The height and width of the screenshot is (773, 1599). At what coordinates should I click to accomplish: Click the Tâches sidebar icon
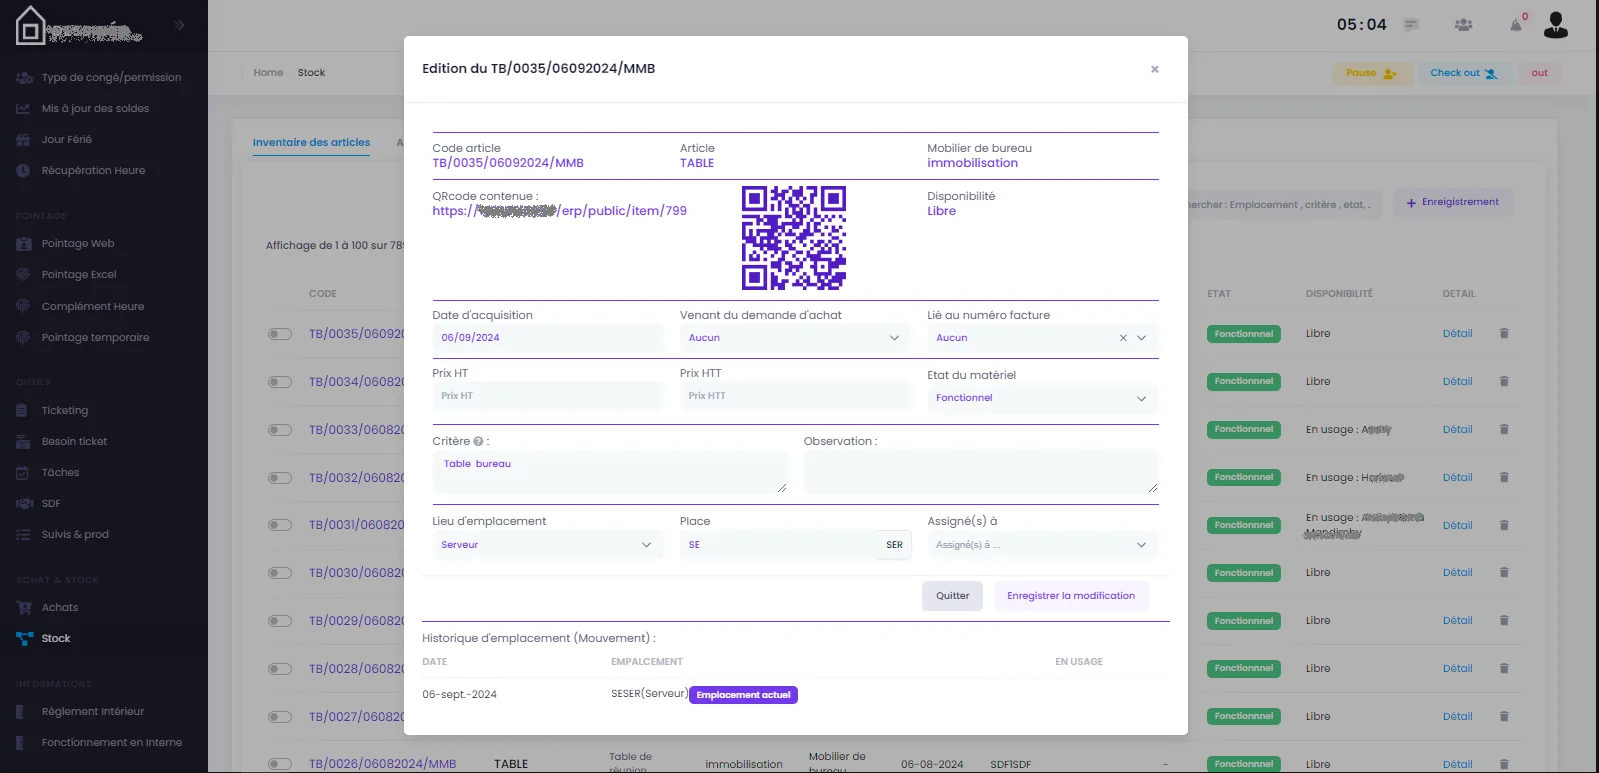tap(23, 472)
